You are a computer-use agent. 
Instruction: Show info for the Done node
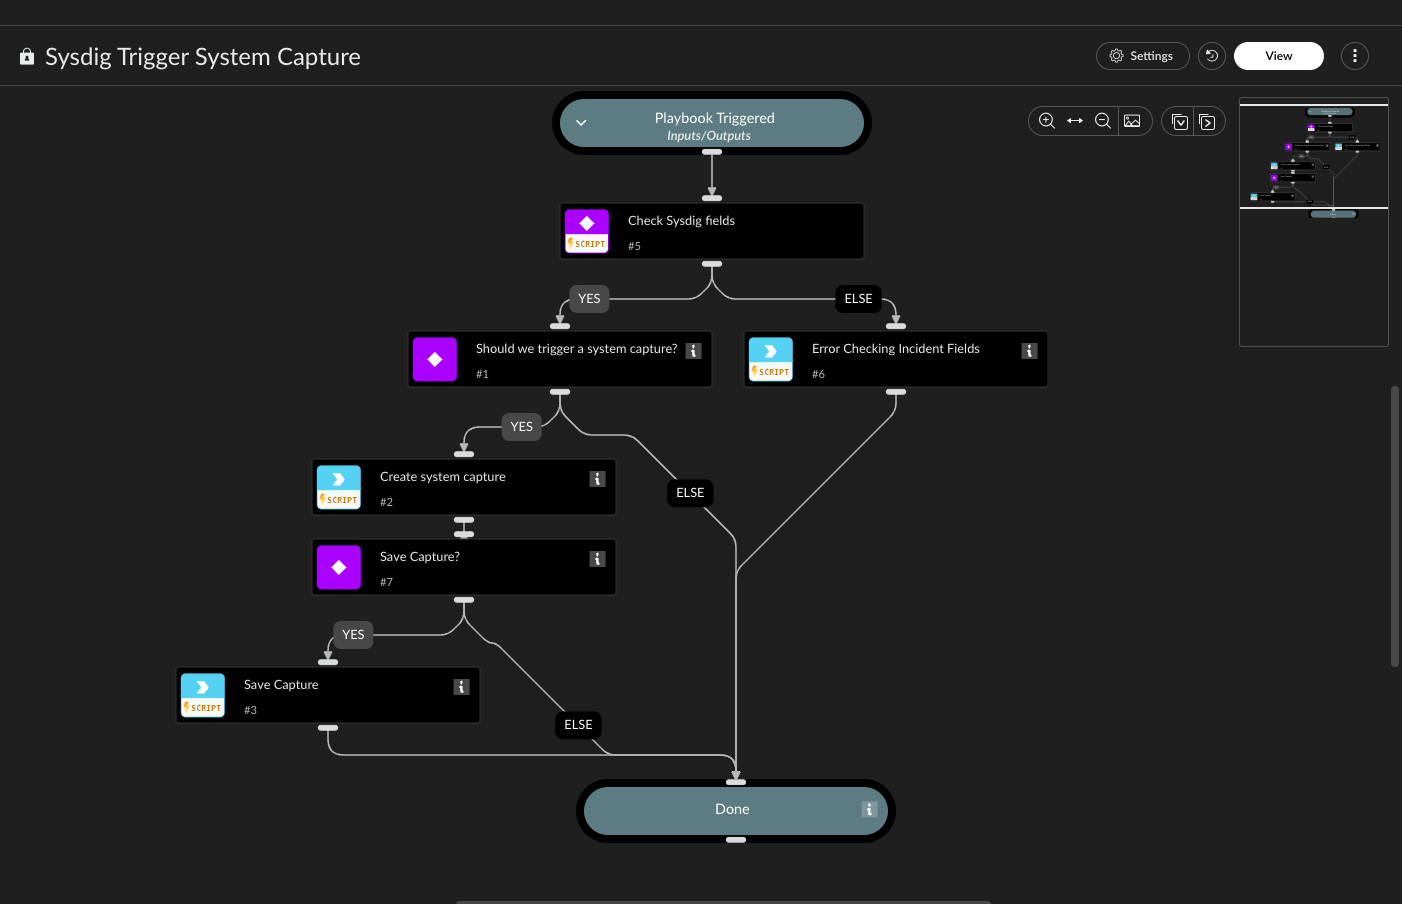click(869, 810)
